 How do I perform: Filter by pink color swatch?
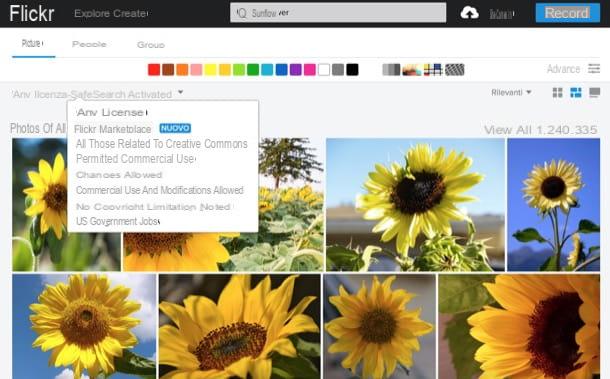196,70
